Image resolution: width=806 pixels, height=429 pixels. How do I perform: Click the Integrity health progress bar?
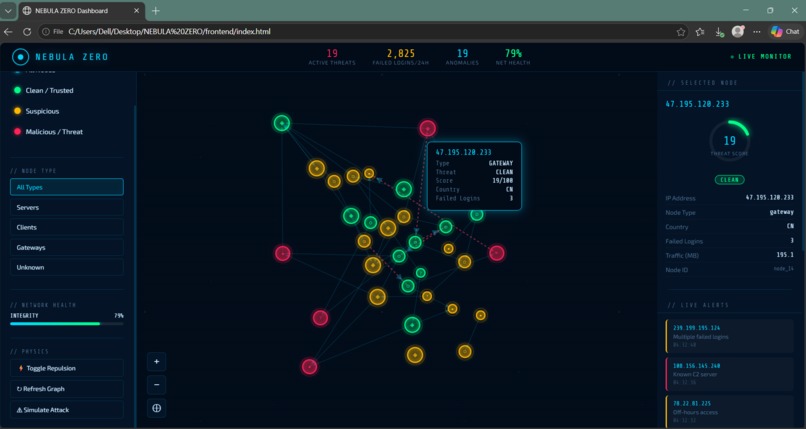click(x=67, y=324)
